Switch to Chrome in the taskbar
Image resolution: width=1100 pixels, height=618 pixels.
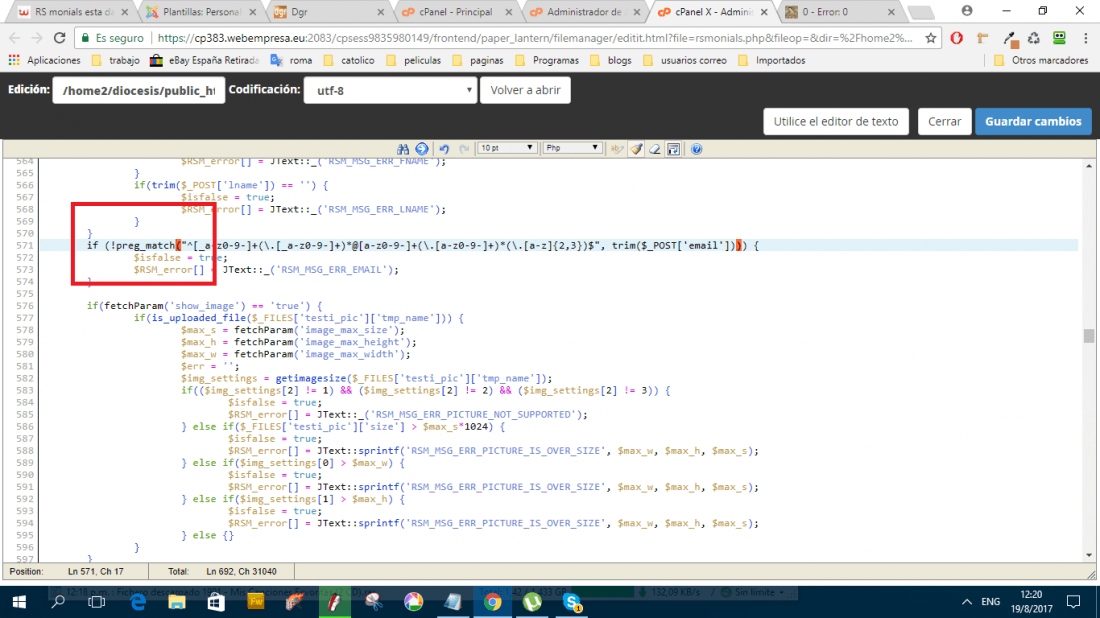click(492, 602)
